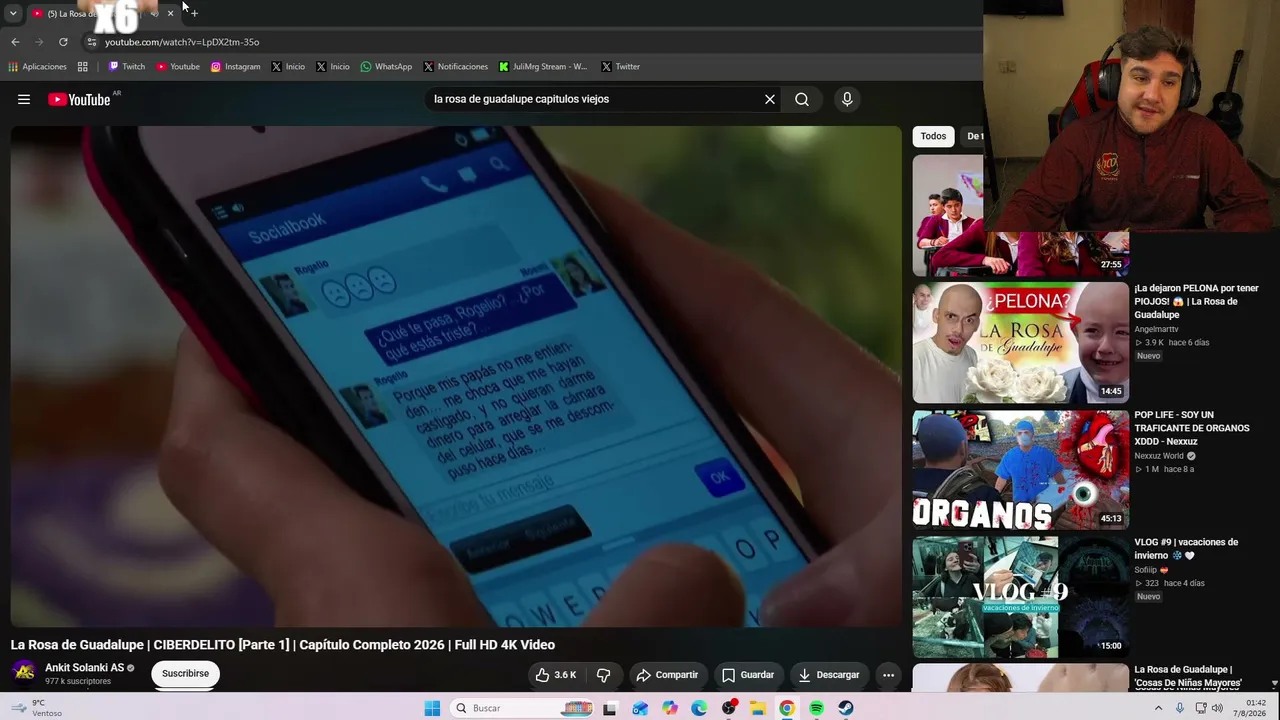The width and height of the screenshot is (1280, 720).
Task: Click the Windows taskbar Buscar search box
Action: coord(520,708)
